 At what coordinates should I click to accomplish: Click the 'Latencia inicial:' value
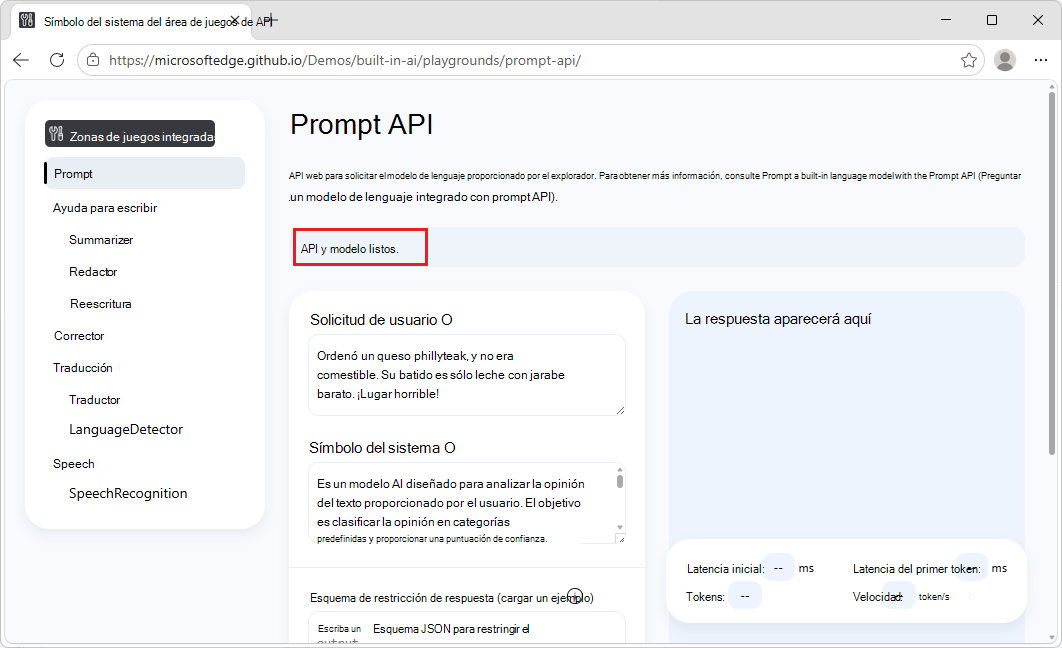(x=778, y=568)
